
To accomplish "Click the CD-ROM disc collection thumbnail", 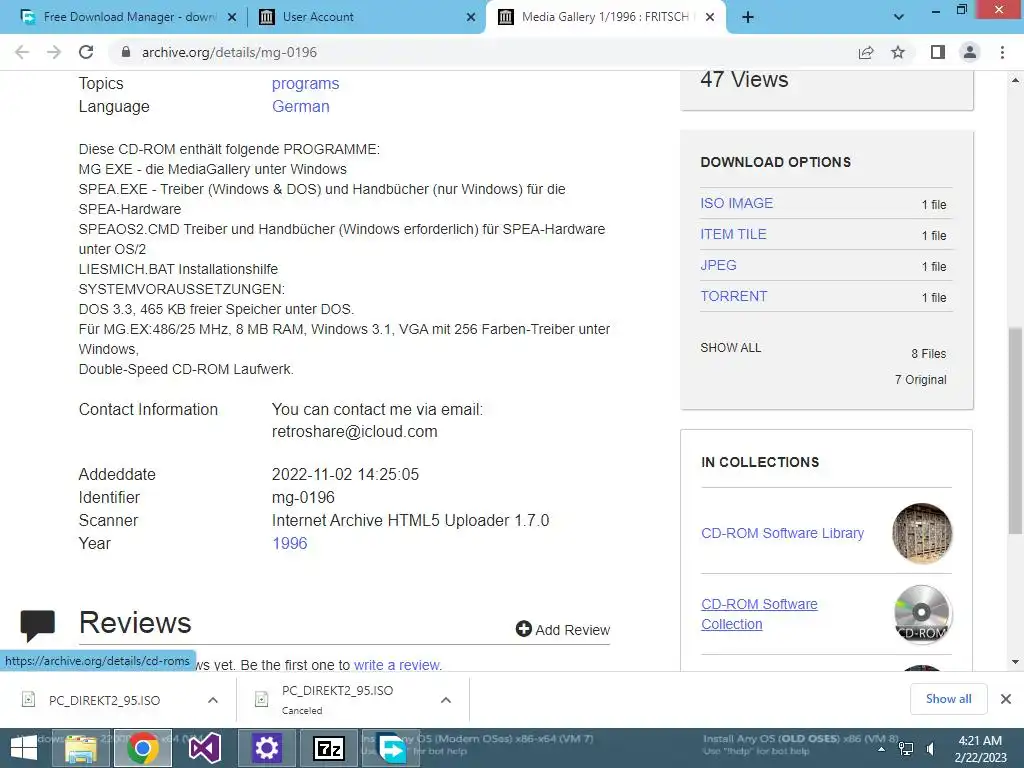I will (922, 615).
